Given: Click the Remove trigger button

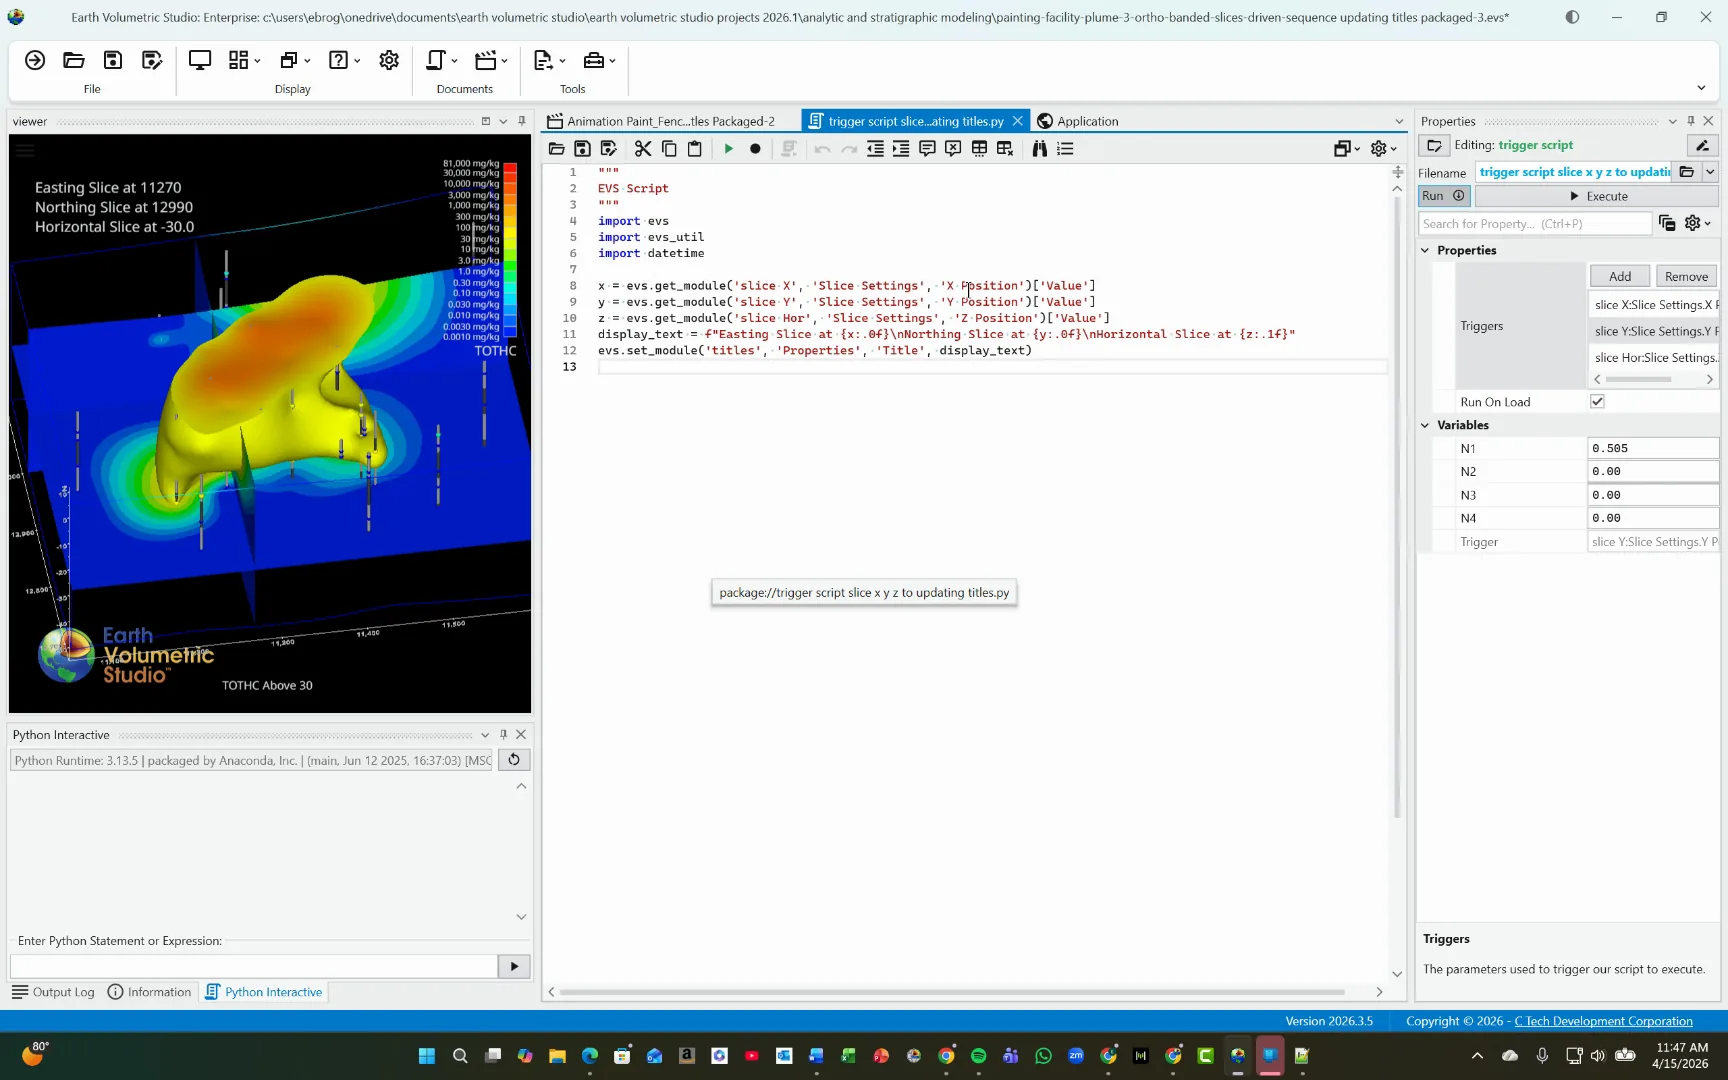Looking at the screenshot, I should point(1686,276).
